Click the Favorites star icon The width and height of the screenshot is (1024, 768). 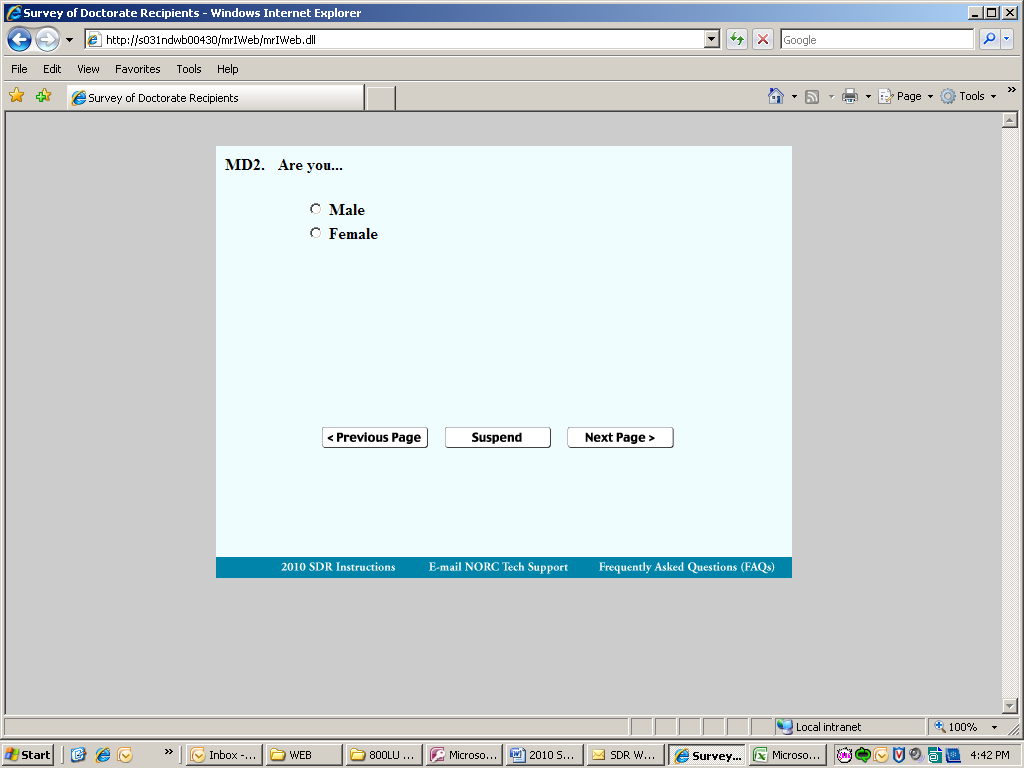[16, 96]
